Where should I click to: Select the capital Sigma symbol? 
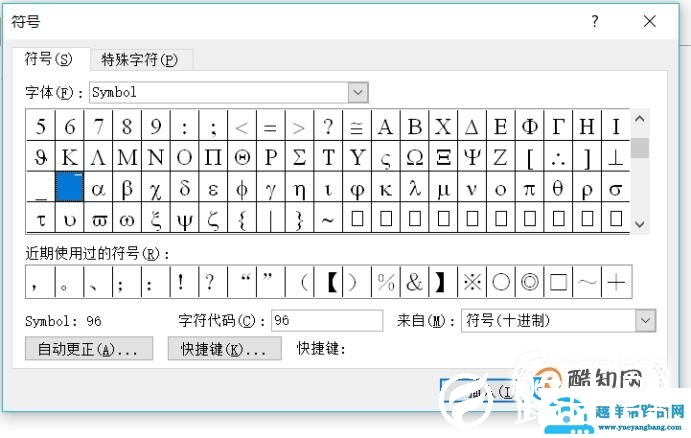coord(299,157)
